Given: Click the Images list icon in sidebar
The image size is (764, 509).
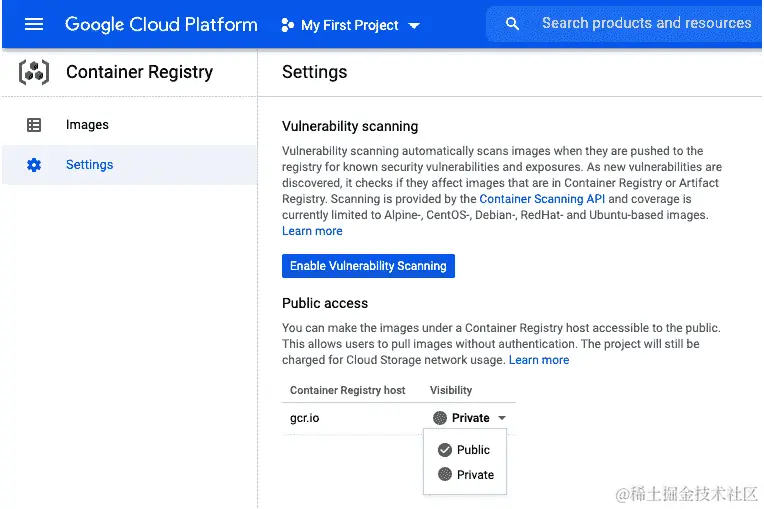Looking at the screenshot, I should [34, 125].
